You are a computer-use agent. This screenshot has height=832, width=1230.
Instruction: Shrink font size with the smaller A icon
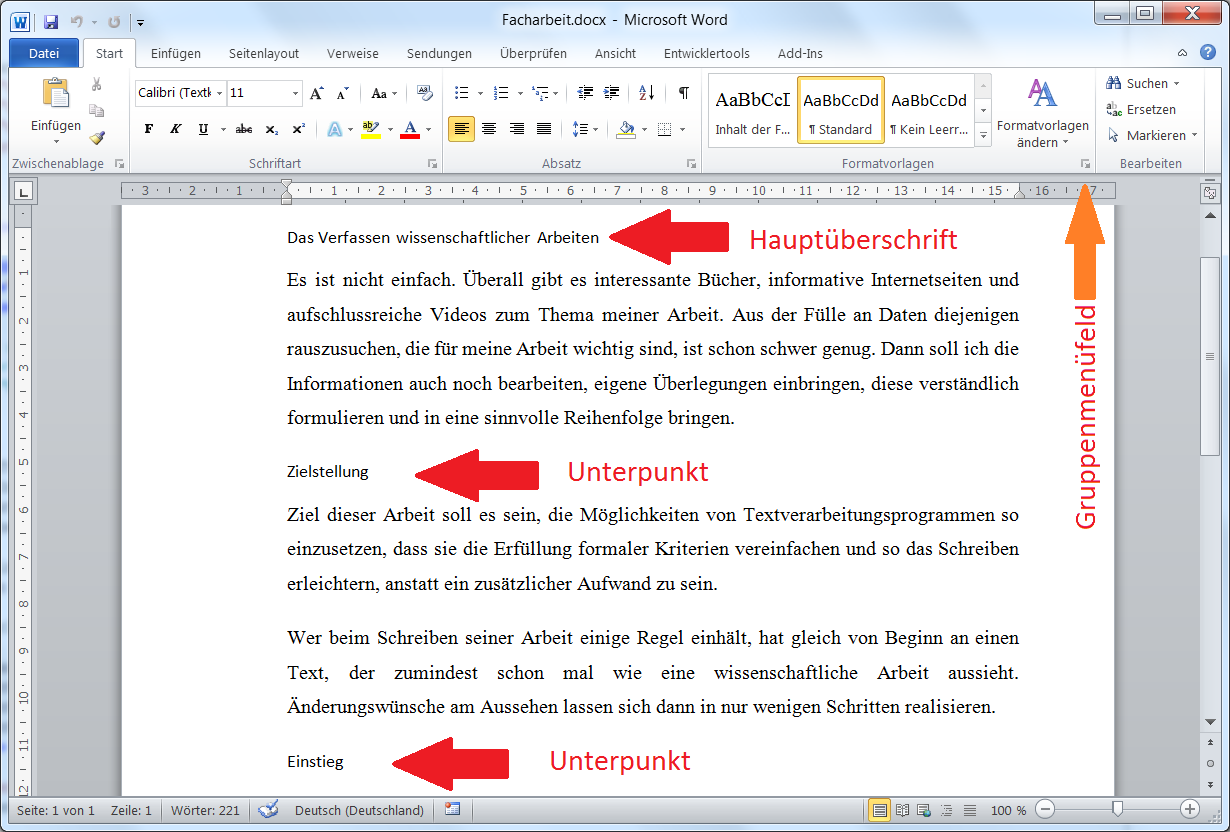342,93
